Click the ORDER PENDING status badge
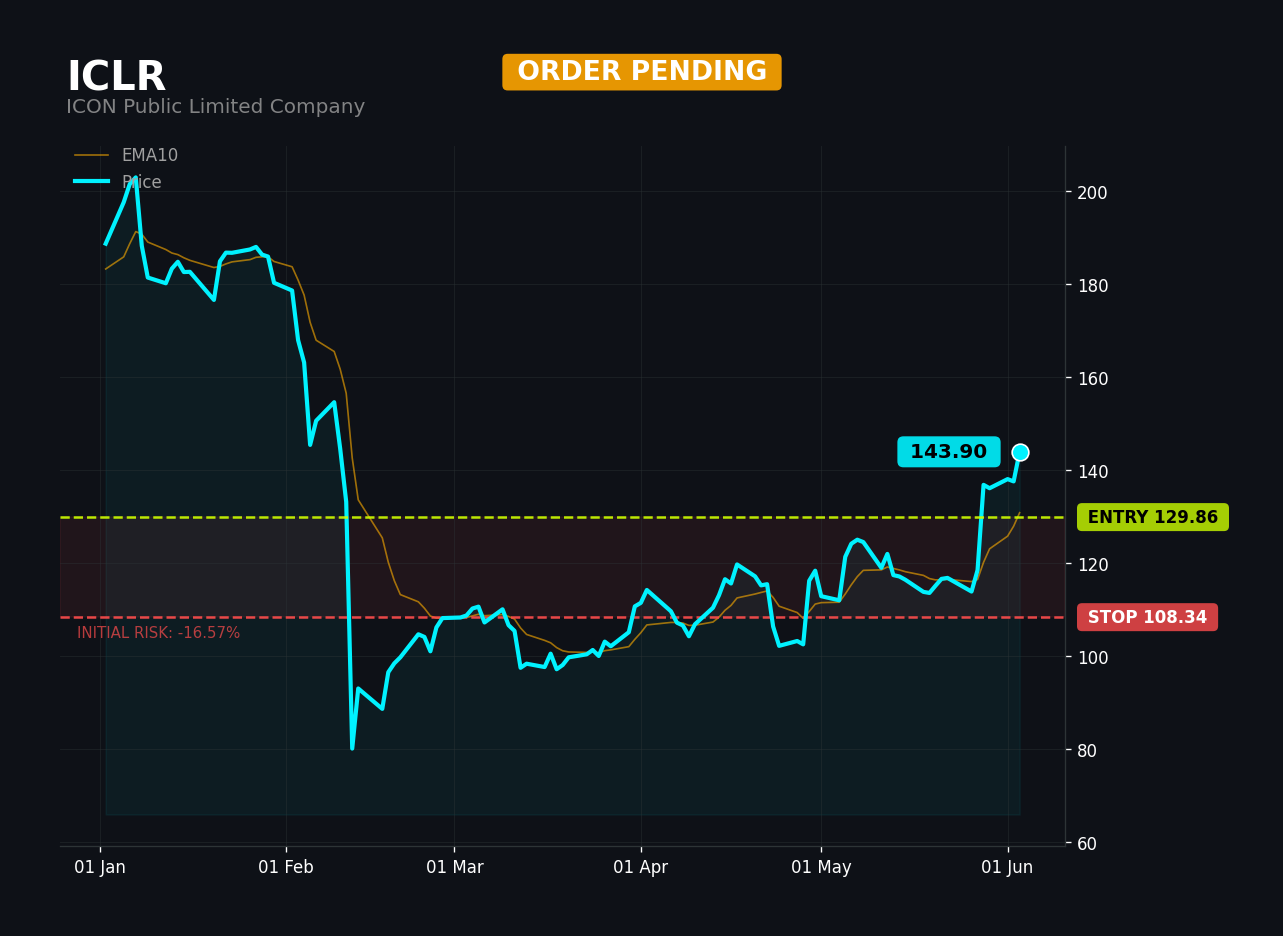 coord(642,72)
